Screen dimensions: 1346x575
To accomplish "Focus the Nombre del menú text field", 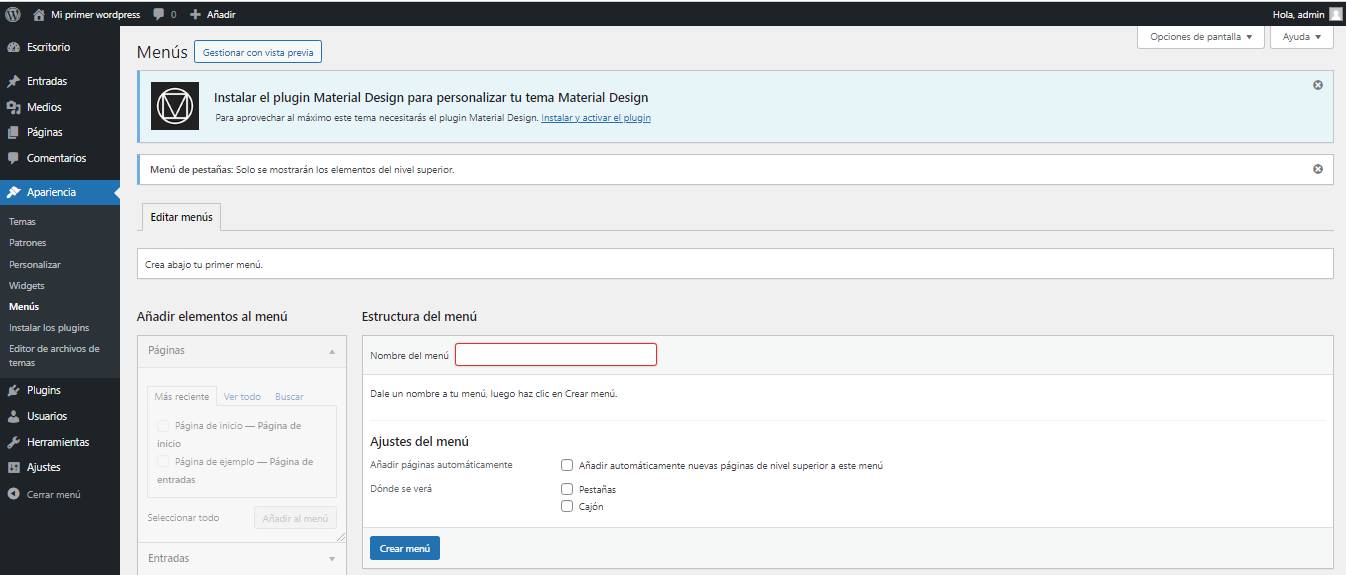I will click(x=555, y=355).
